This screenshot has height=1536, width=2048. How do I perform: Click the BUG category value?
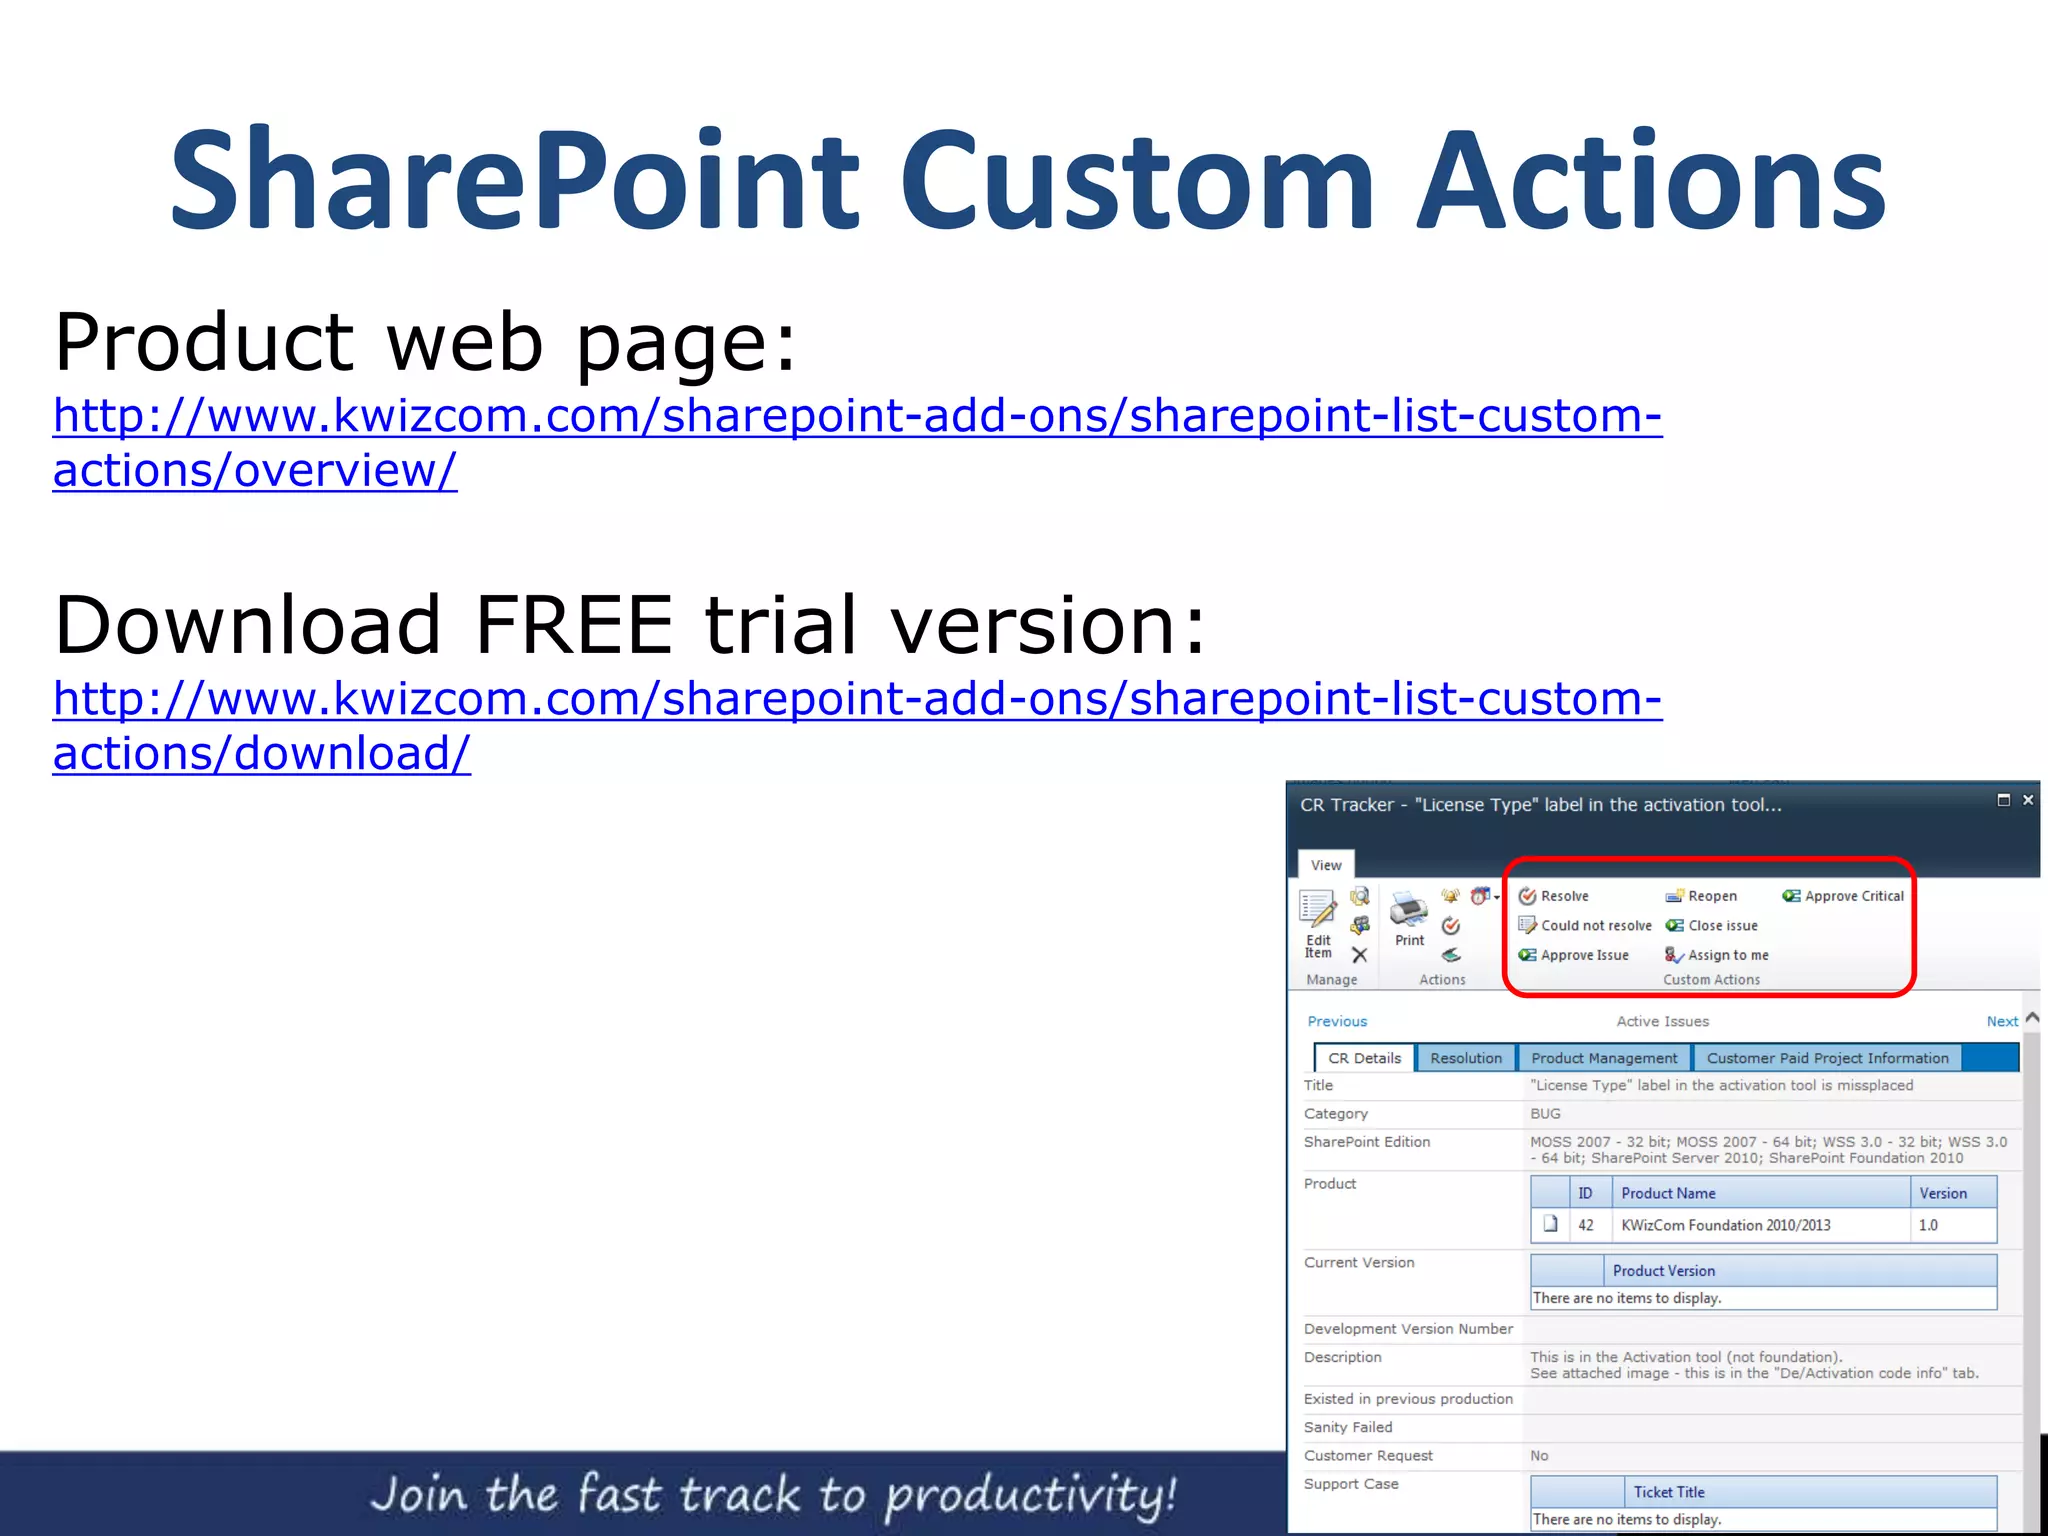tap(1545, 1113)
